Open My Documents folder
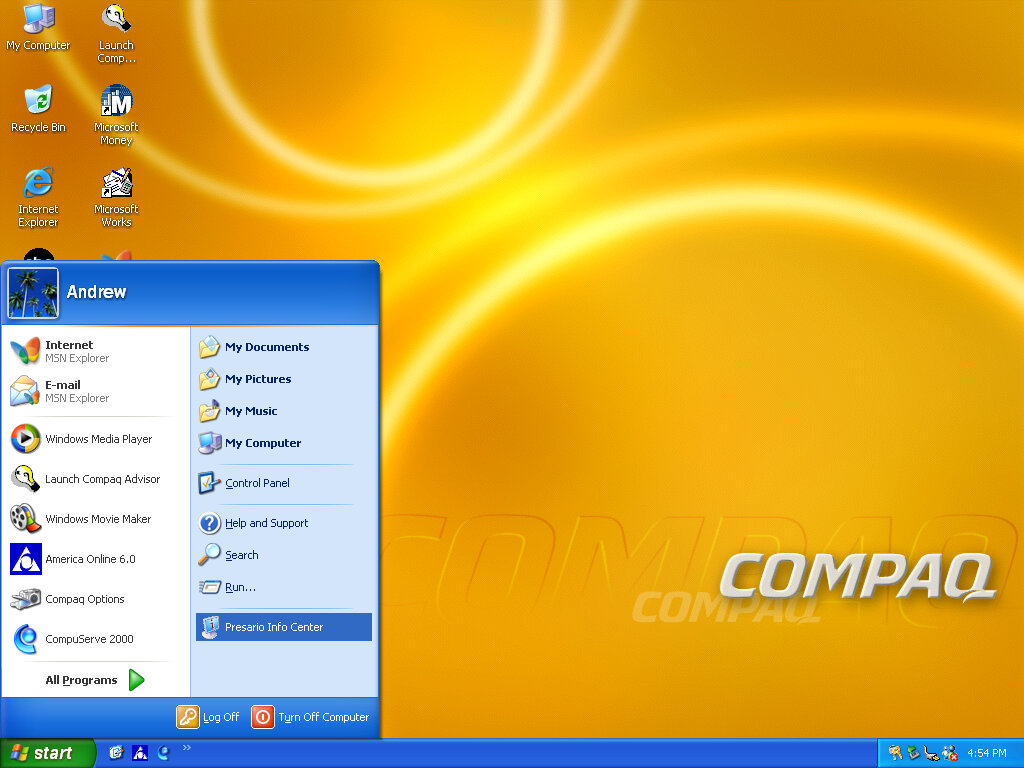 coord(265,347)
